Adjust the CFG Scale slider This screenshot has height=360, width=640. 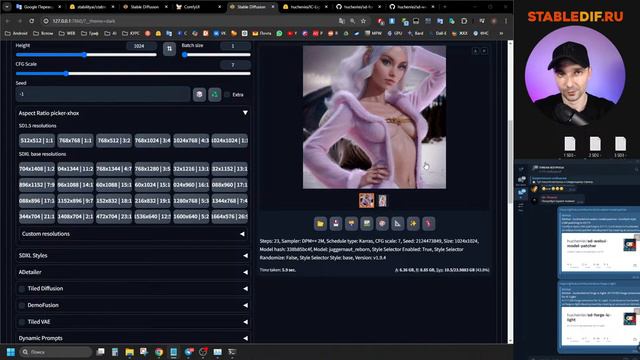click(133, 73)
